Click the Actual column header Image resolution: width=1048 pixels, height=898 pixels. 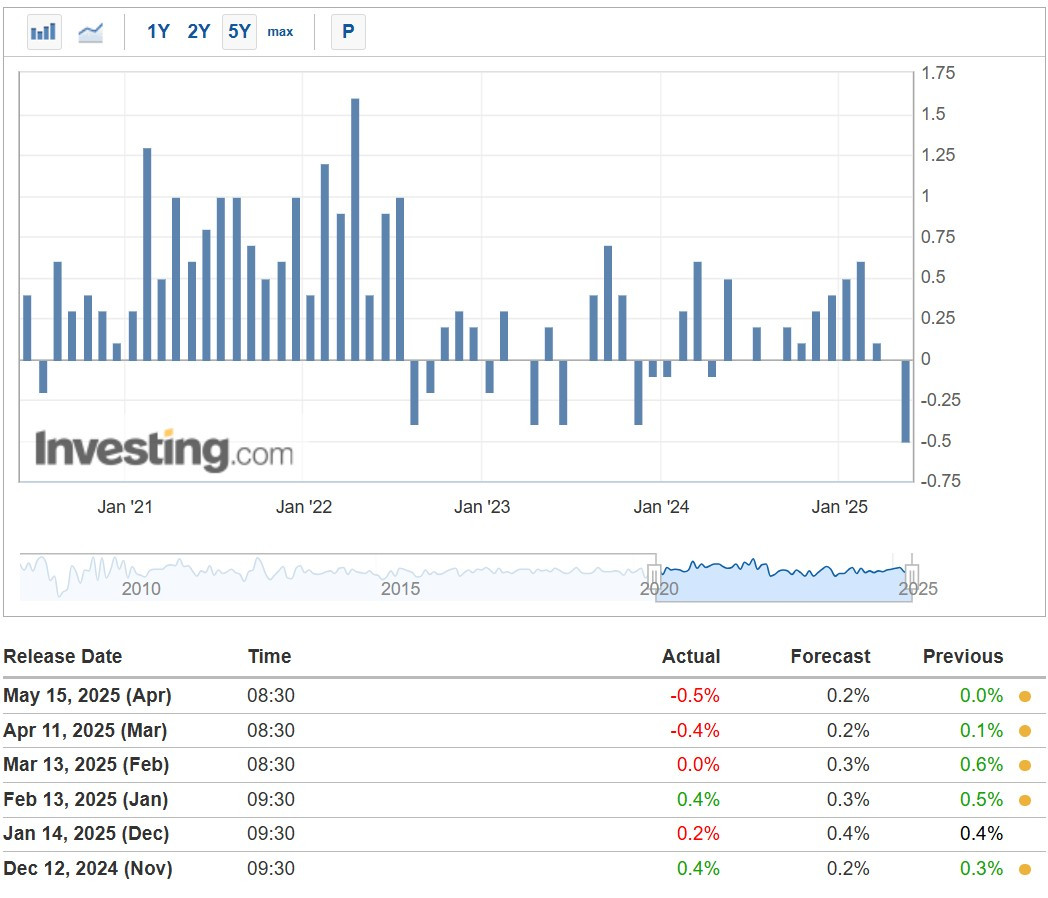point(691,656)
